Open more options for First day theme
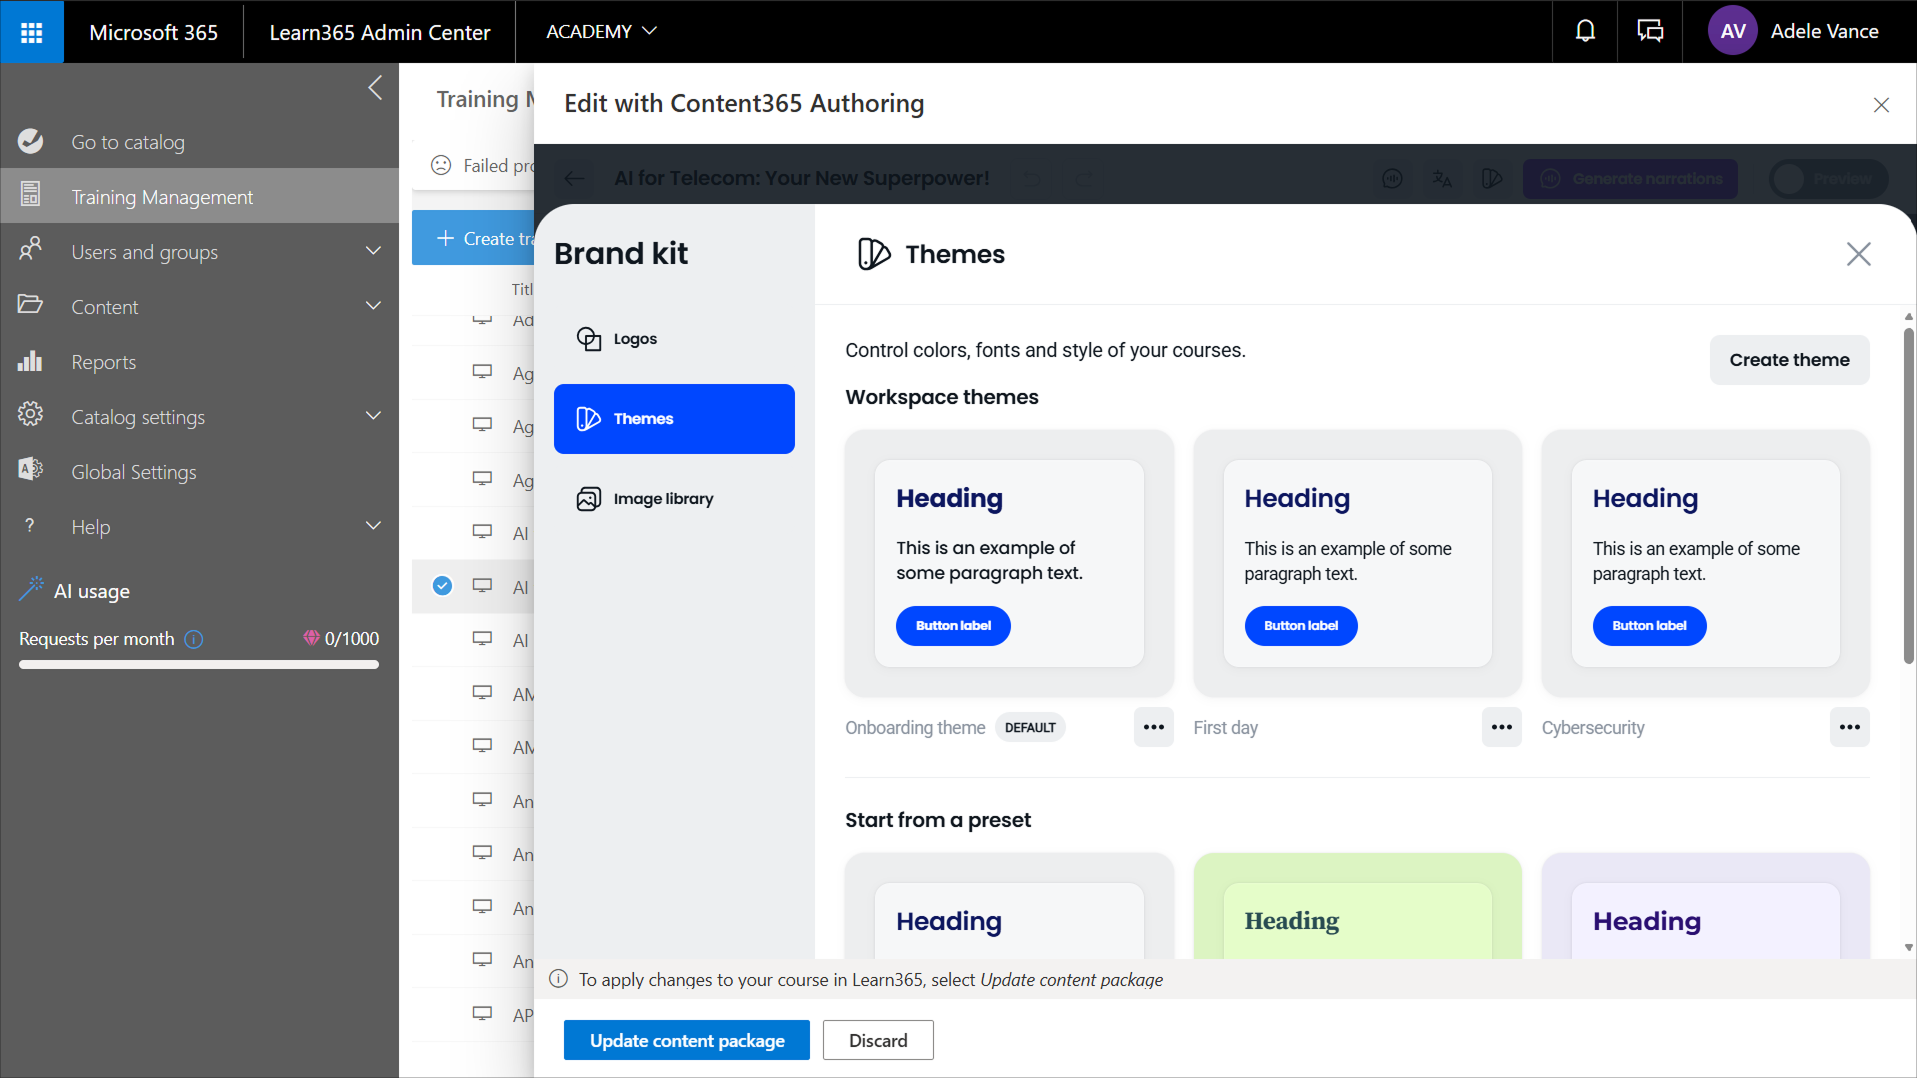This screenshot has height=1078, width=1917. [1501, 727]
